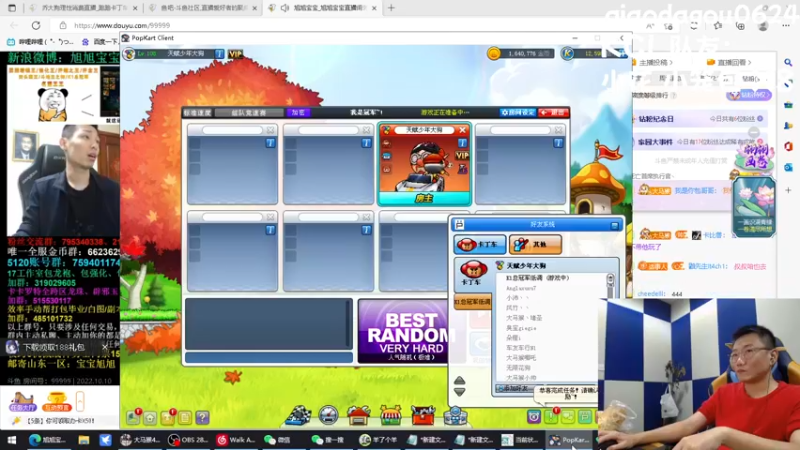Click the purple question mark help icon
800x450 pixels.
coord(202,418)
